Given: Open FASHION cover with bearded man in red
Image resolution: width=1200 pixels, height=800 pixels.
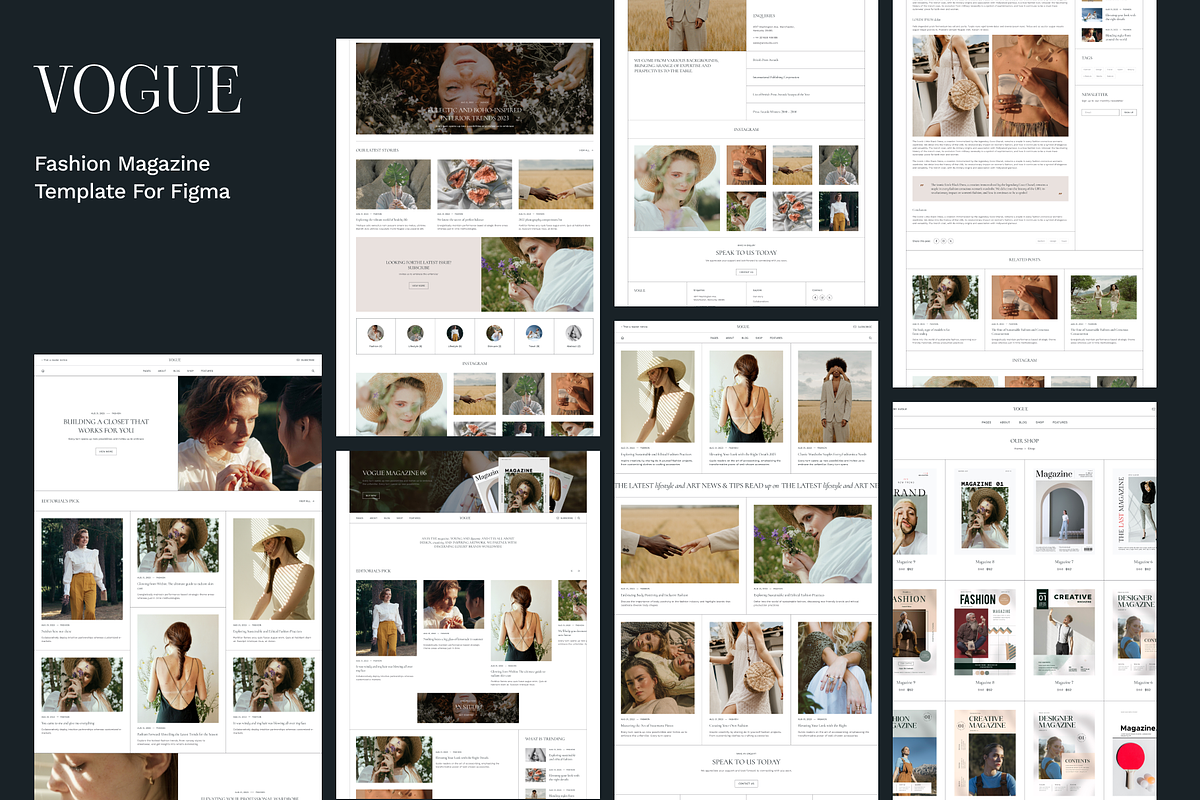Looking at the screenshot, I should pos(985,632).
